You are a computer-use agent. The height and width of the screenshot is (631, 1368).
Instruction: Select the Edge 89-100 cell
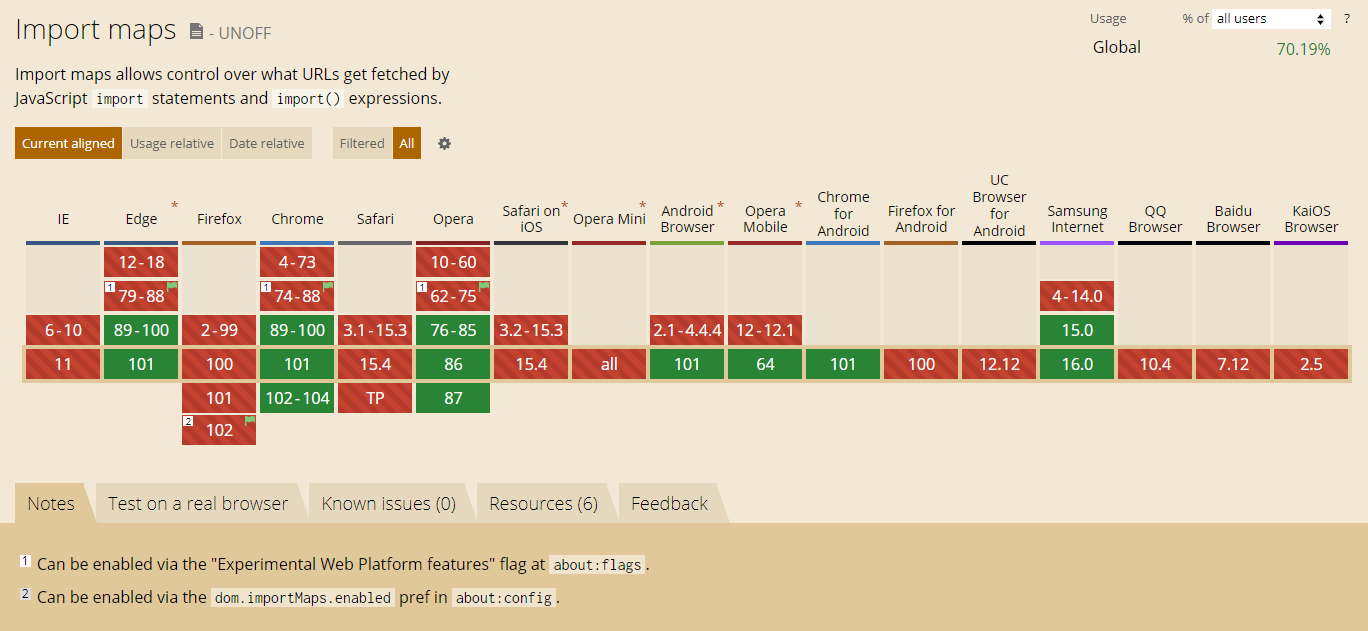pos(141,330)
